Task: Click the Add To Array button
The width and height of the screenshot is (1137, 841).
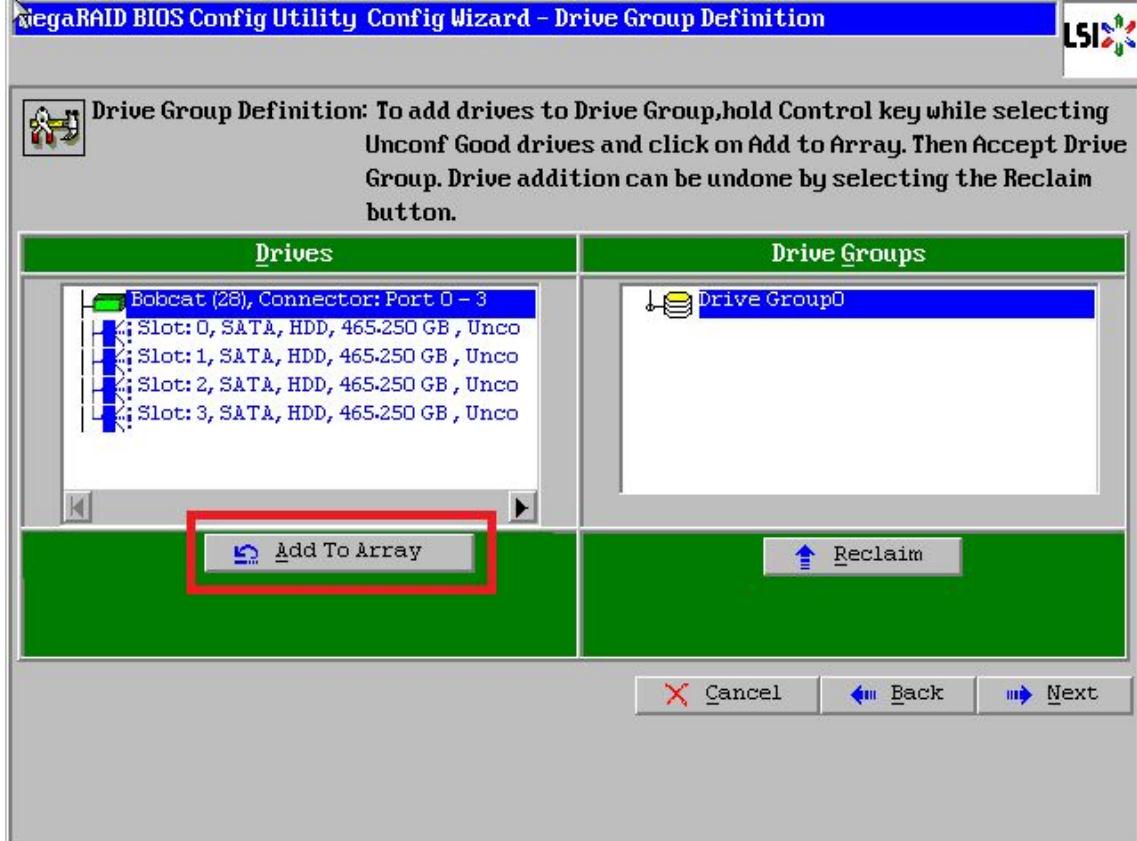Action: coord(339,552)
